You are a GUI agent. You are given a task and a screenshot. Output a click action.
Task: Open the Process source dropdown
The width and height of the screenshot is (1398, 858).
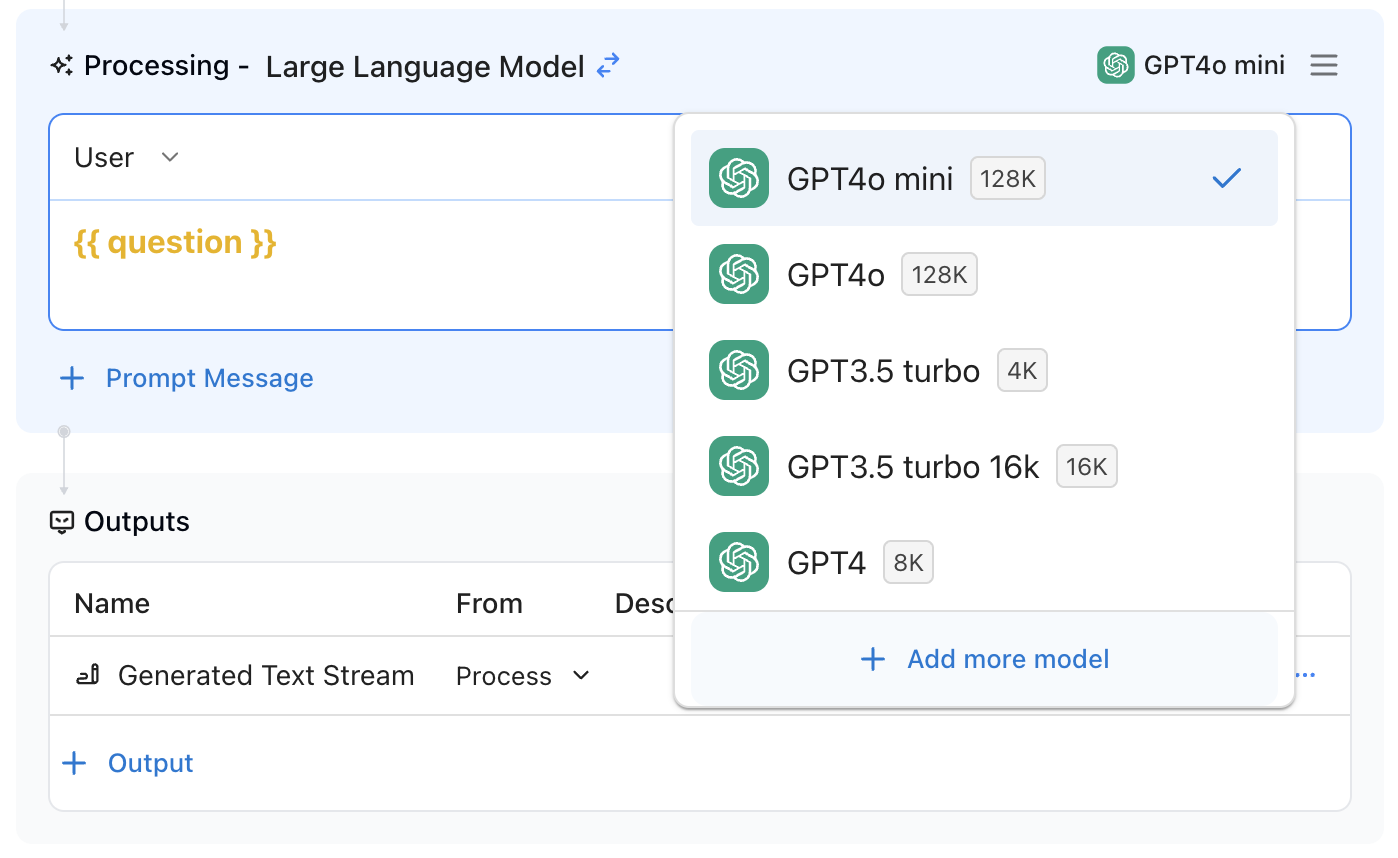point(523,676)
